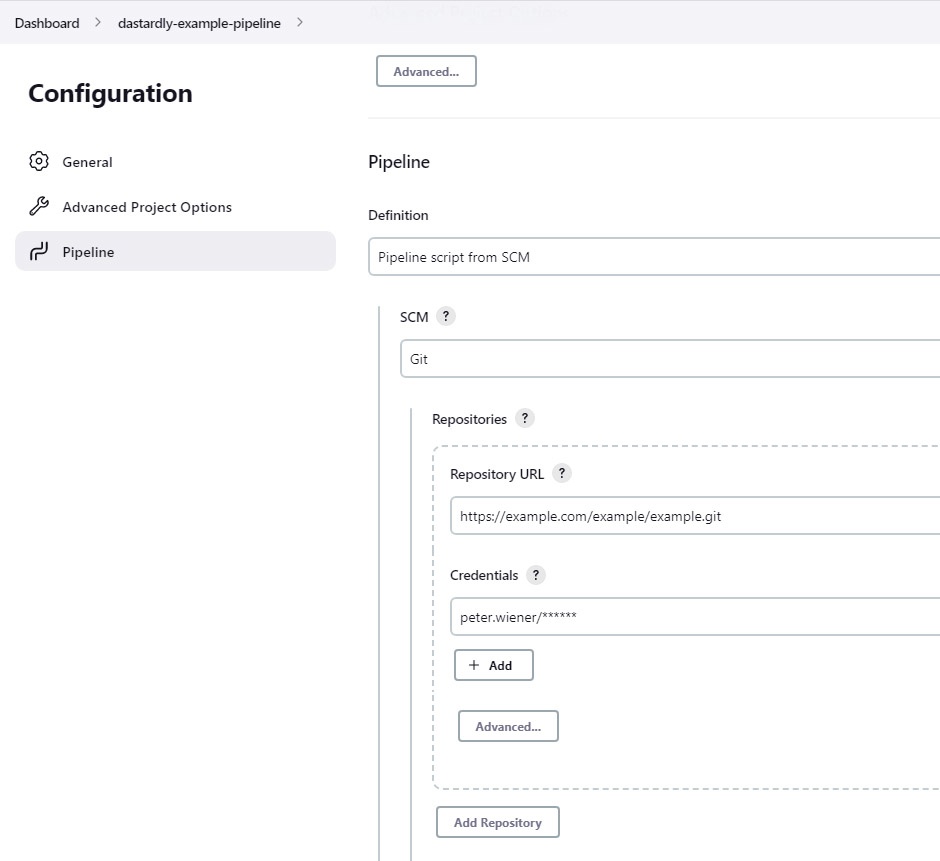Click Advanced... button under Credentials

(508, 726)
